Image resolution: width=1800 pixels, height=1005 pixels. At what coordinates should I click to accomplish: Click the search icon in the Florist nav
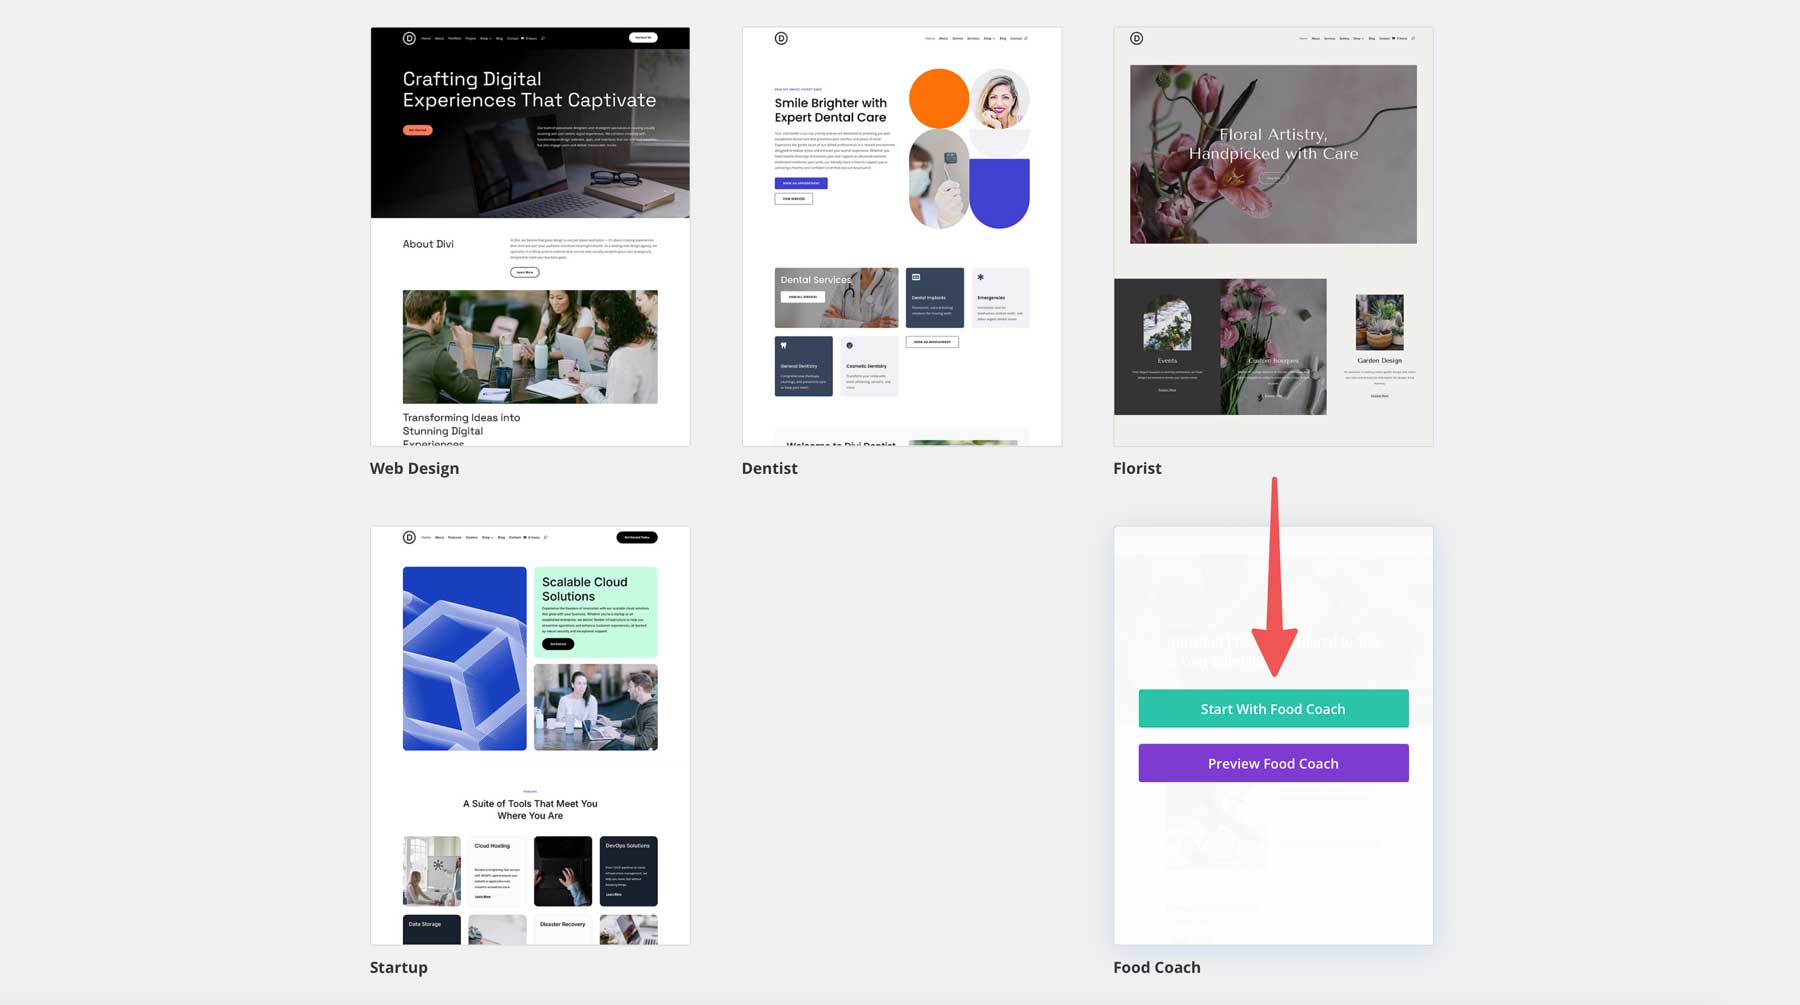[x=1413, y=38]
